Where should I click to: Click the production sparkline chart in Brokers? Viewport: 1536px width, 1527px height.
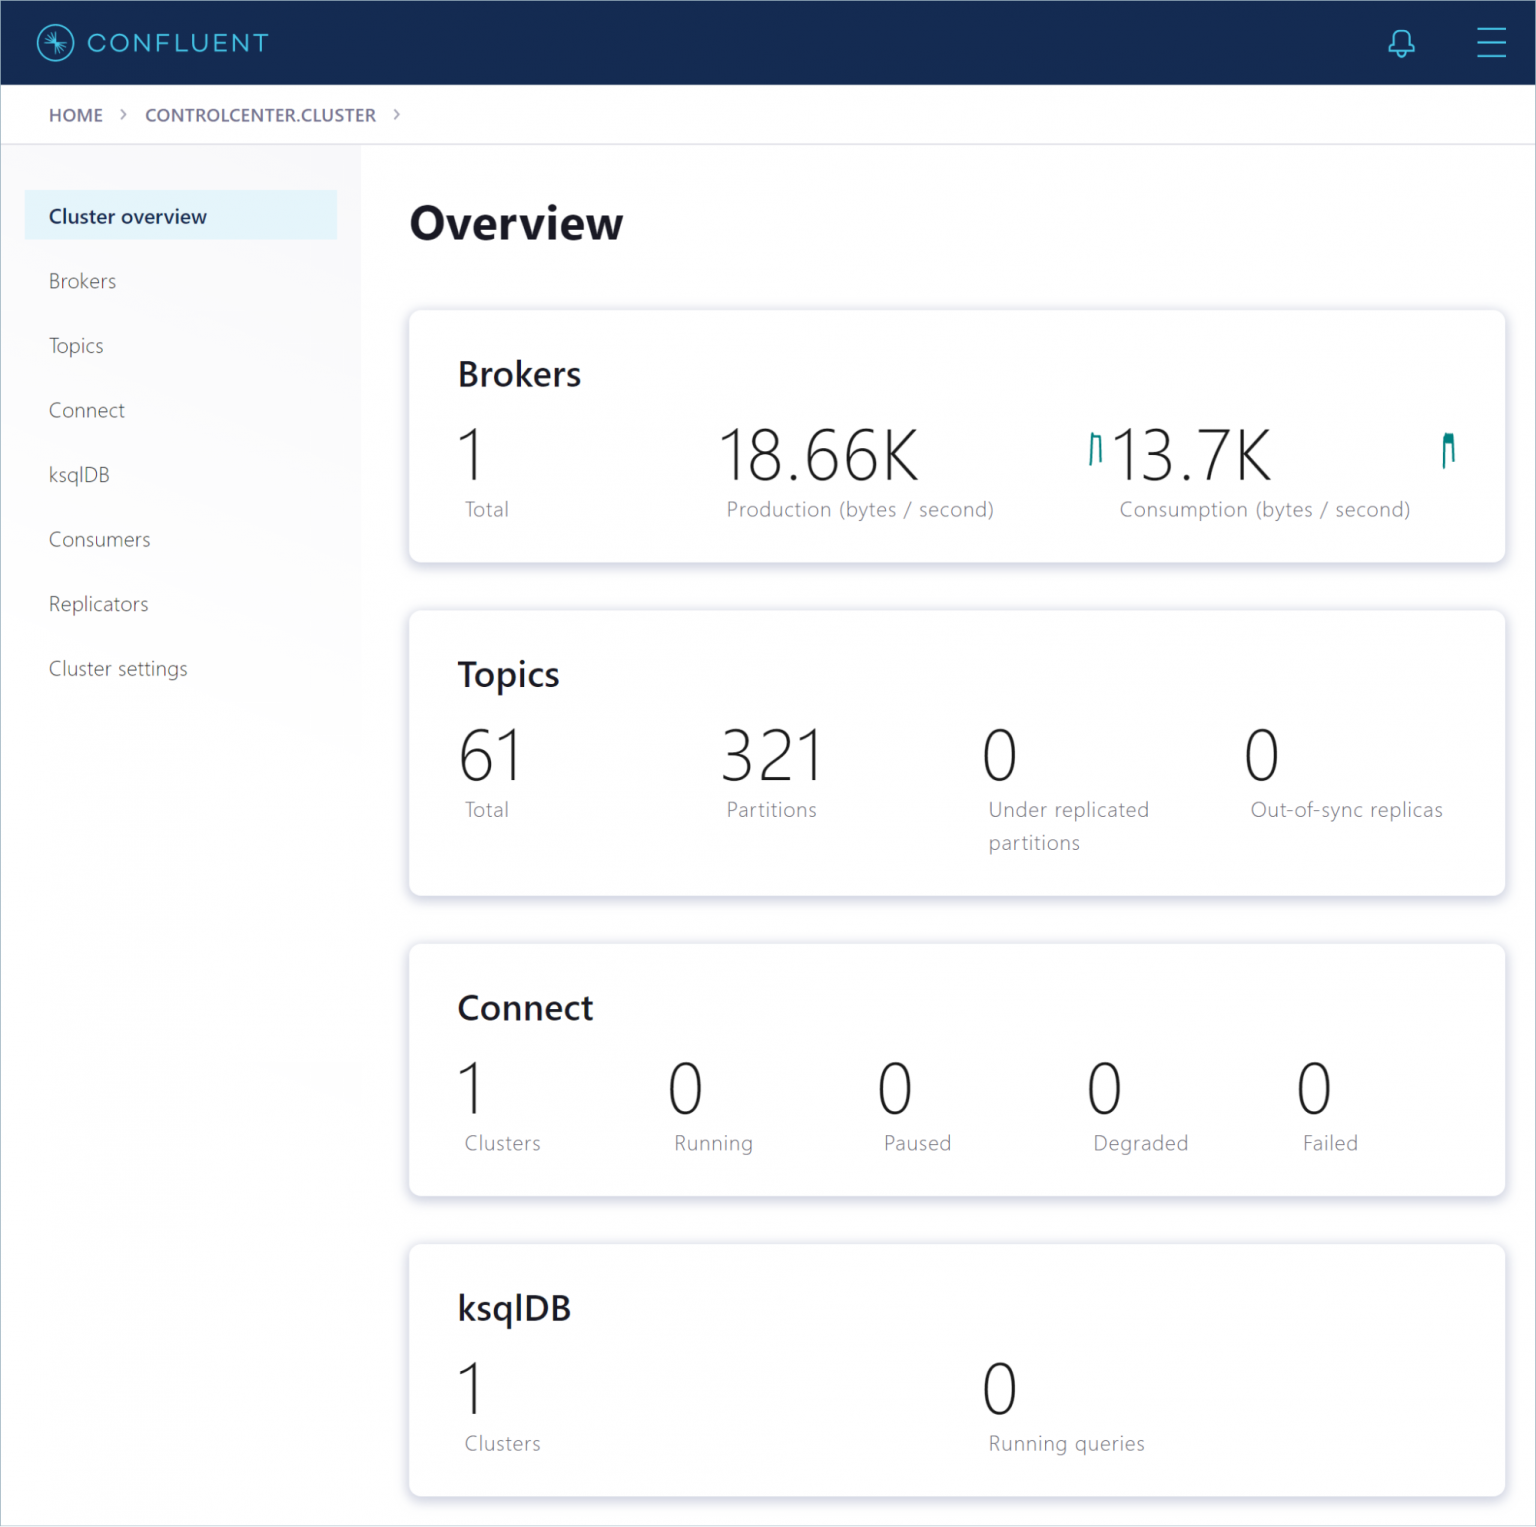pos(1095,449)
